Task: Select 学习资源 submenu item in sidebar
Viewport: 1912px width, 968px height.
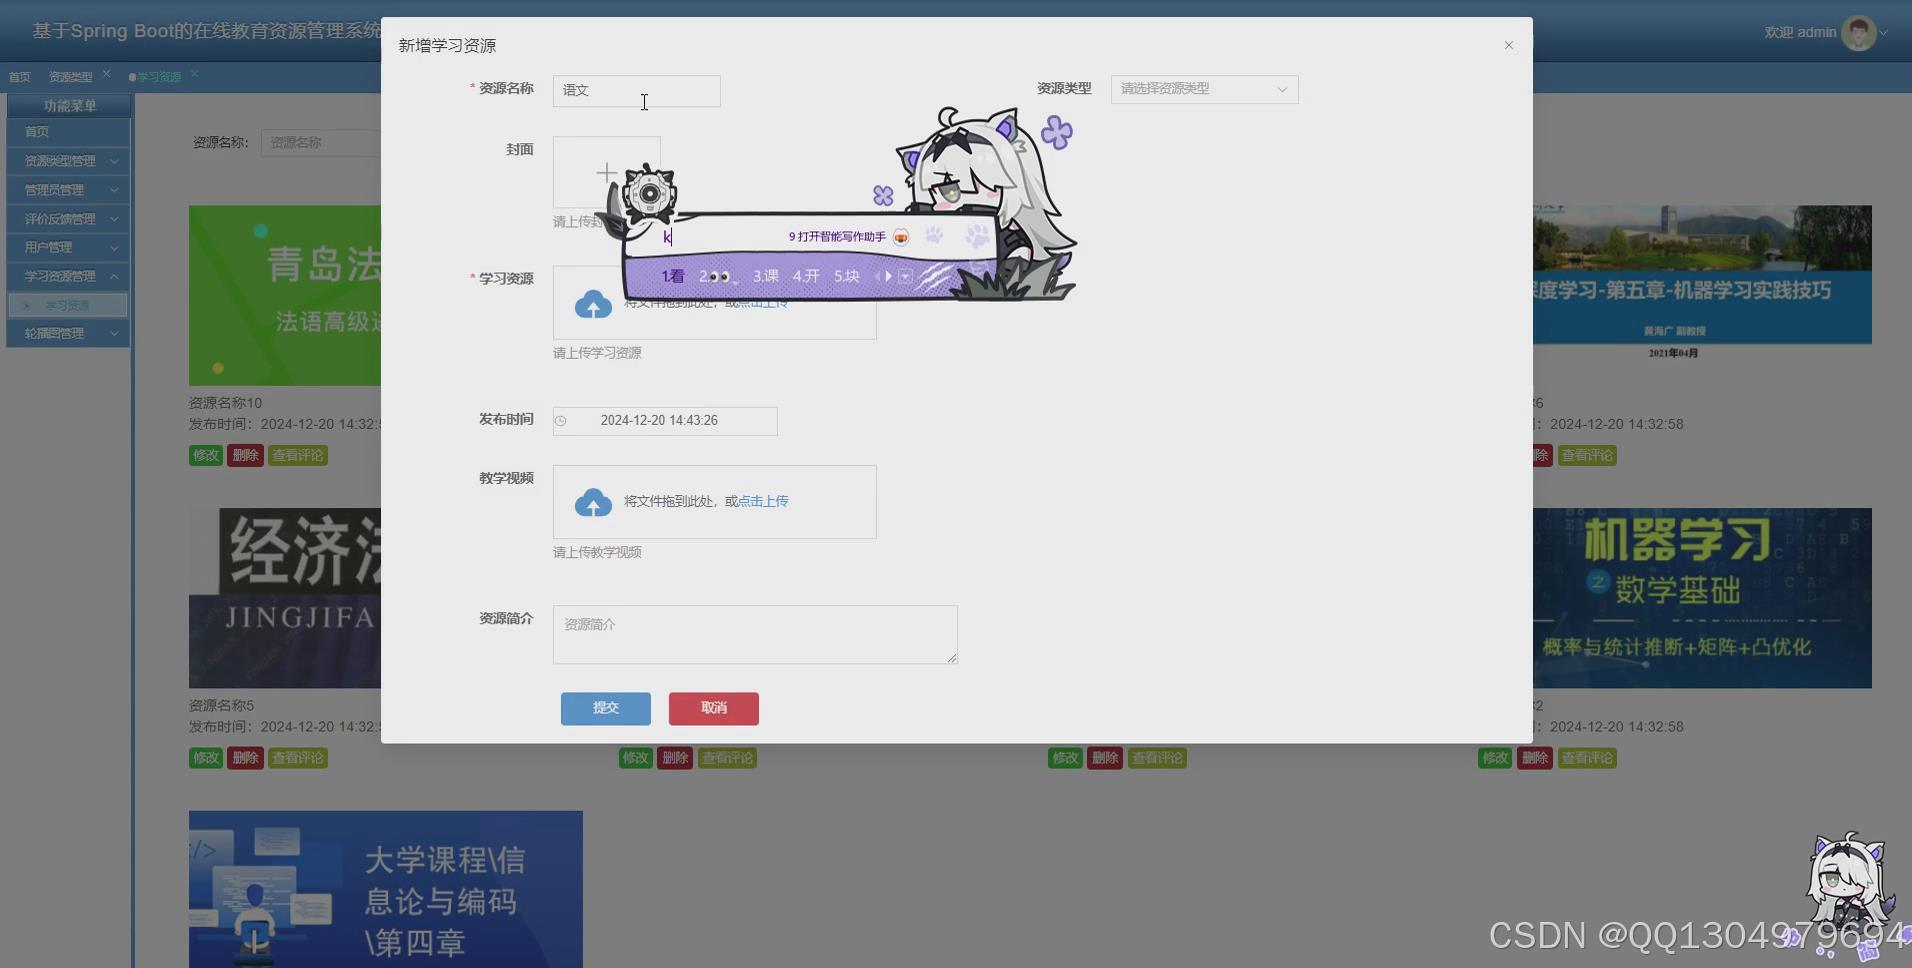Action: tap(68, 305)
